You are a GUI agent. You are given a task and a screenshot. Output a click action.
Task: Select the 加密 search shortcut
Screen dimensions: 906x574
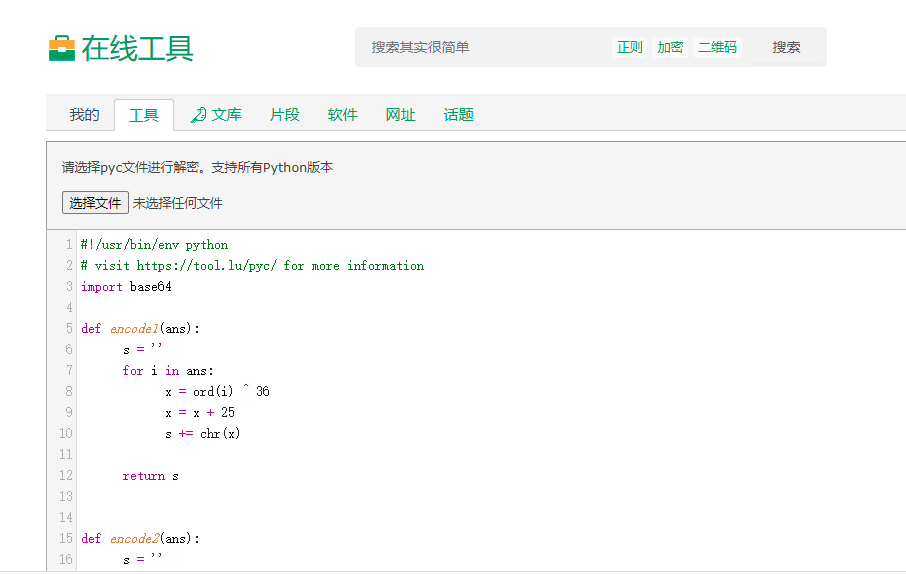[670, 47]
